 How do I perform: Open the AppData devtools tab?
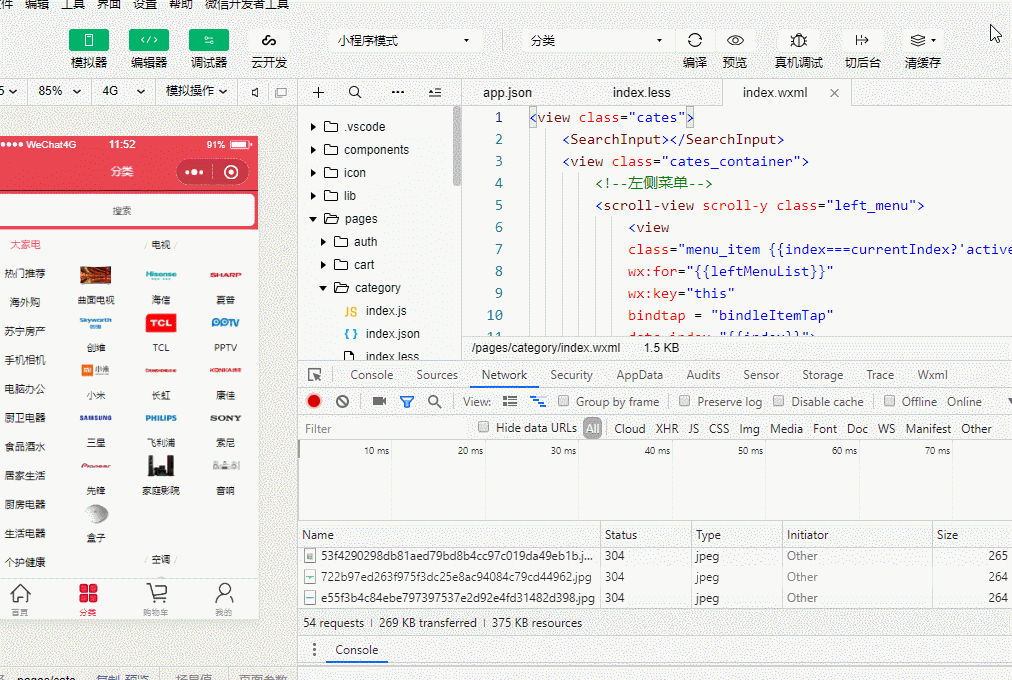[x=639, y=375]
